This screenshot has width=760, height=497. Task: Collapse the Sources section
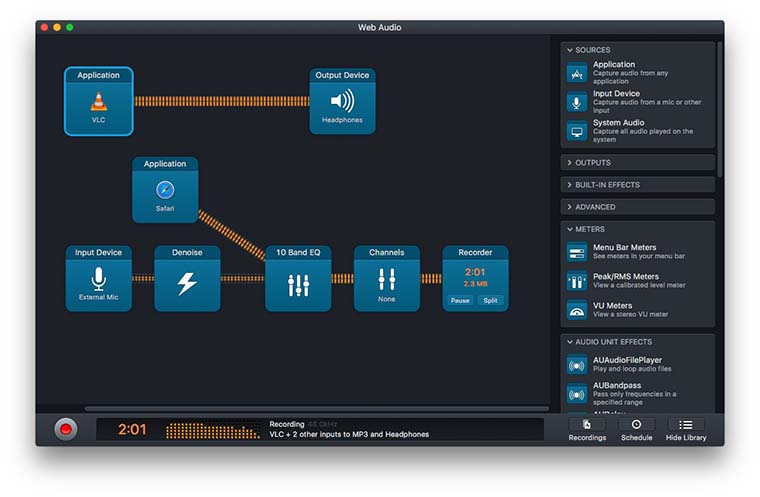pyautogui.click(x=637, y=50)
